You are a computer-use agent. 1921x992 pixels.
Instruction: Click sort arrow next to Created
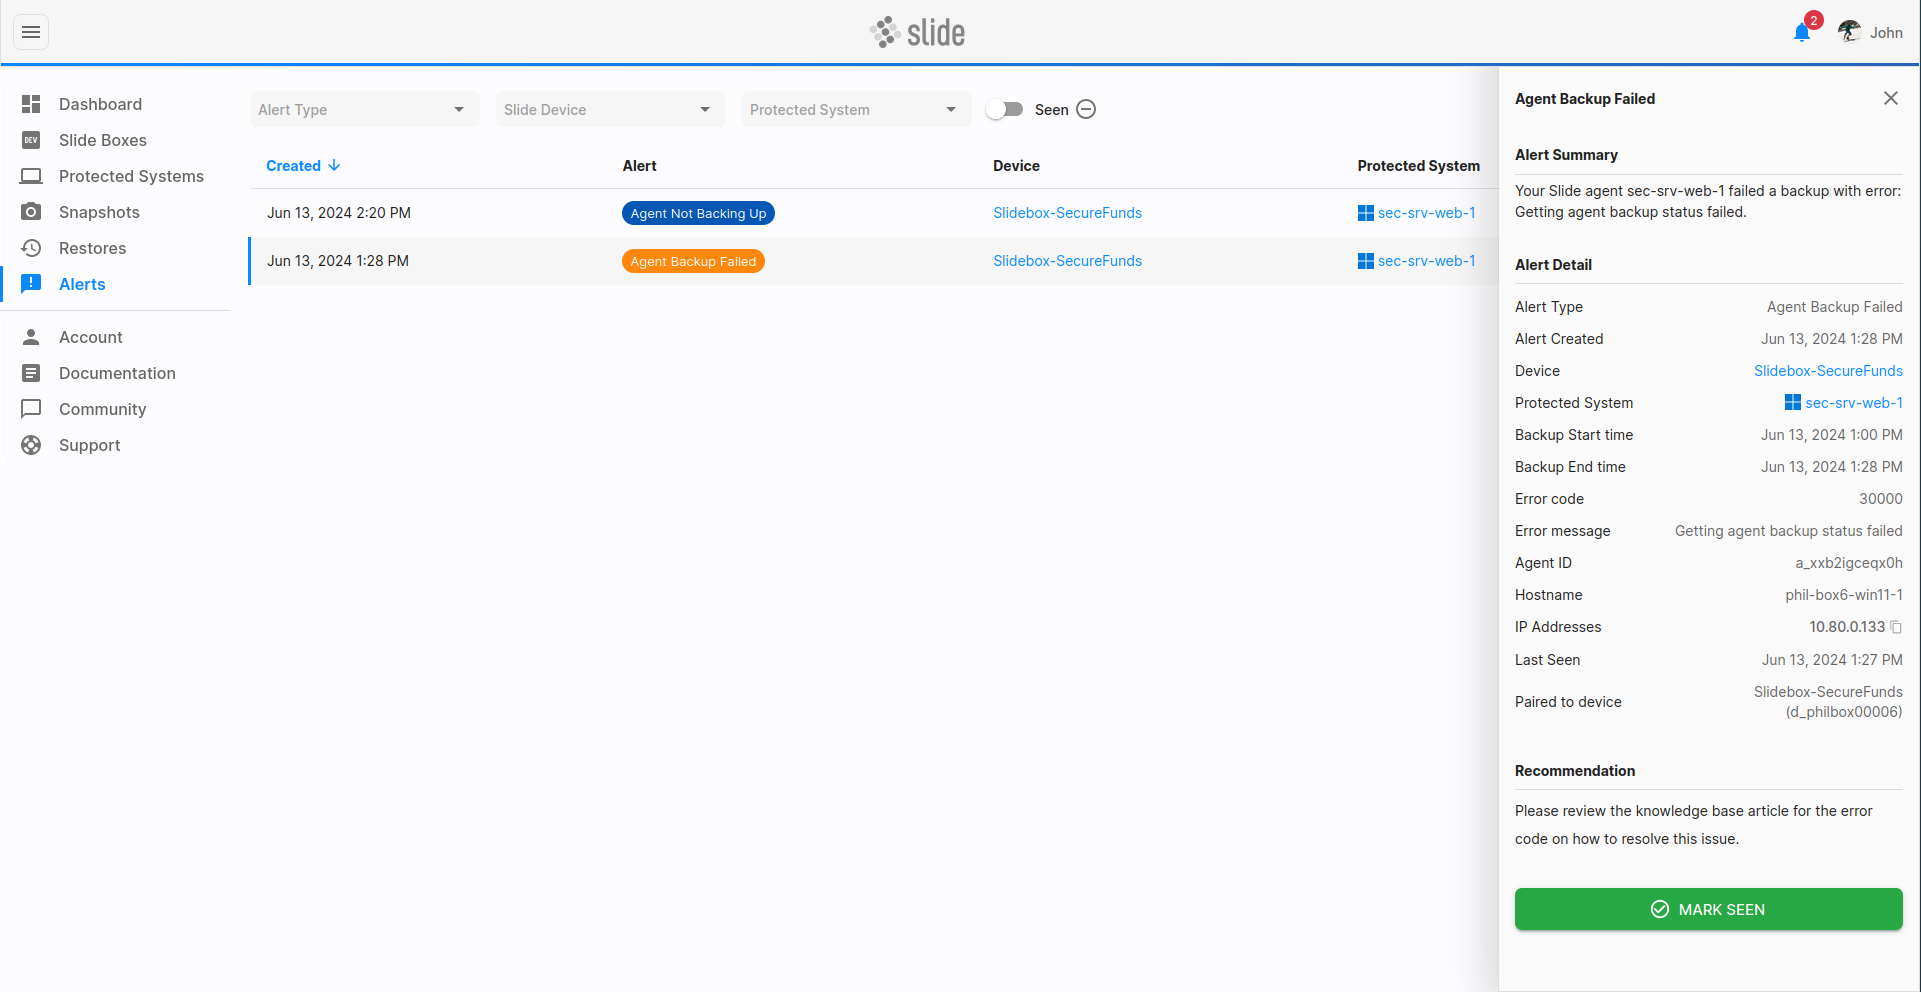click(334, 165)
